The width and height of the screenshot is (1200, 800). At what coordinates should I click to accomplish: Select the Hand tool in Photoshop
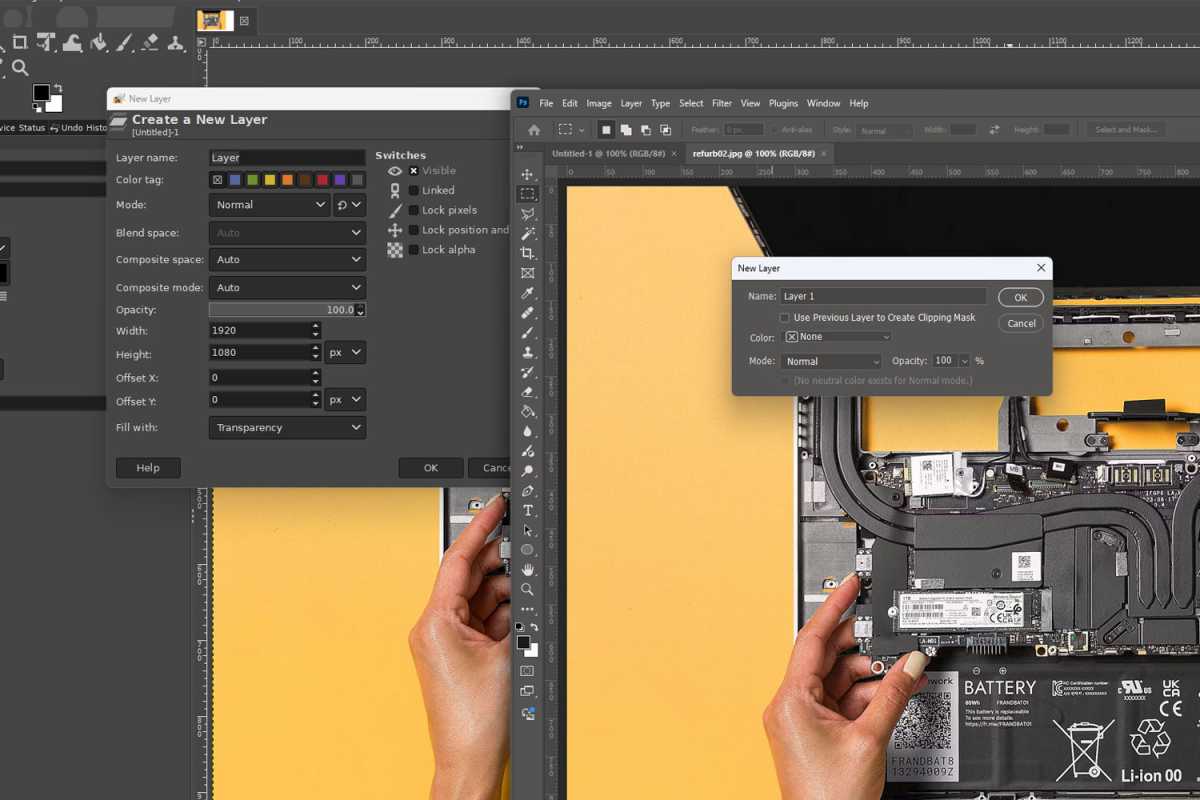527,565
